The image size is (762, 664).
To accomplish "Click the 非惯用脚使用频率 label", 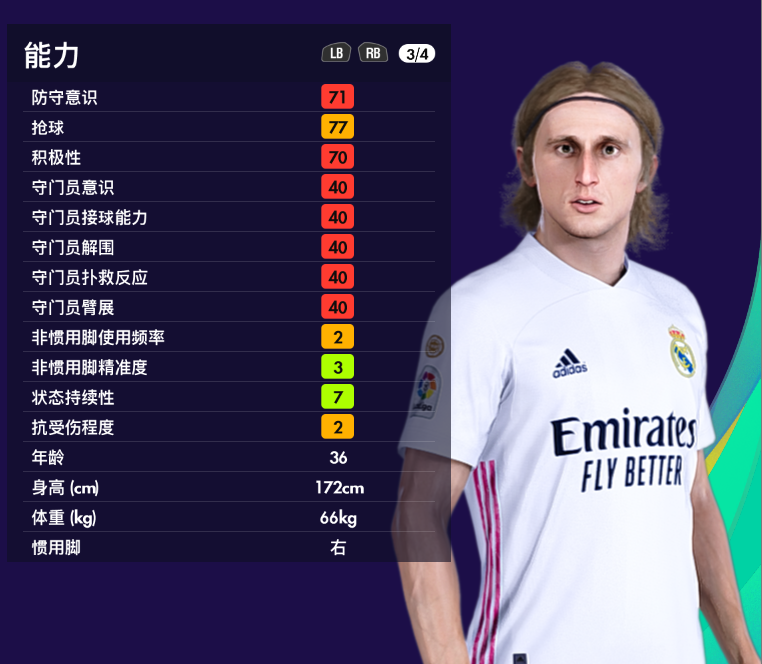I will pyautogui.click(x=98, y=337).
